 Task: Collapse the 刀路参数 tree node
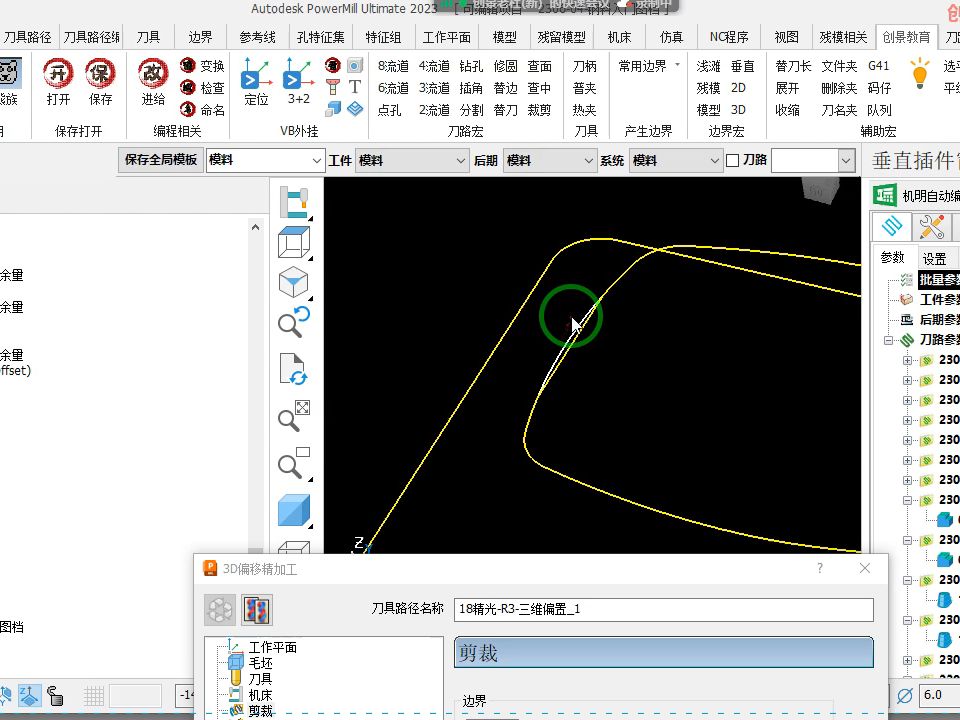888,340
